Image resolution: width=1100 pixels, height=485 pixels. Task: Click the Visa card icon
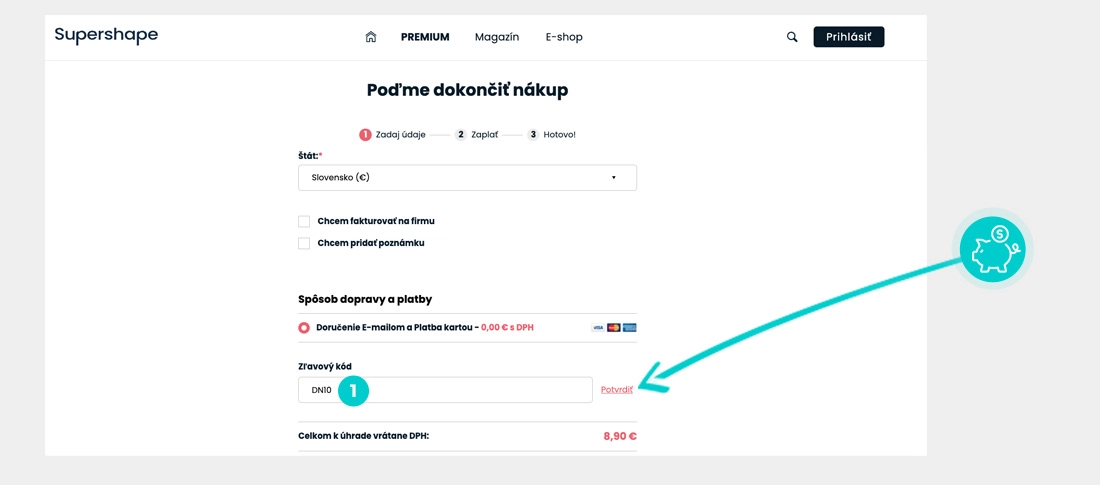(598, 328)
